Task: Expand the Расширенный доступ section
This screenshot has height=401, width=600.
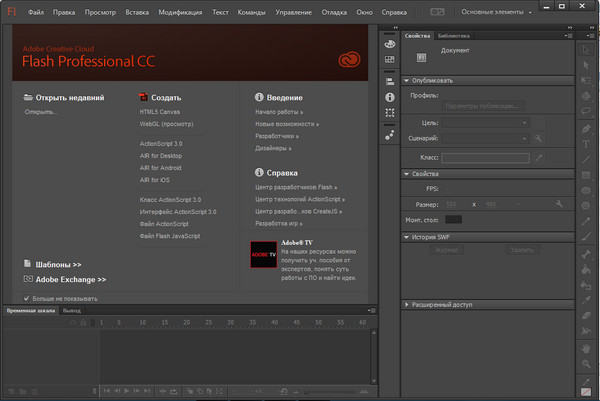Action: [407, 303]
